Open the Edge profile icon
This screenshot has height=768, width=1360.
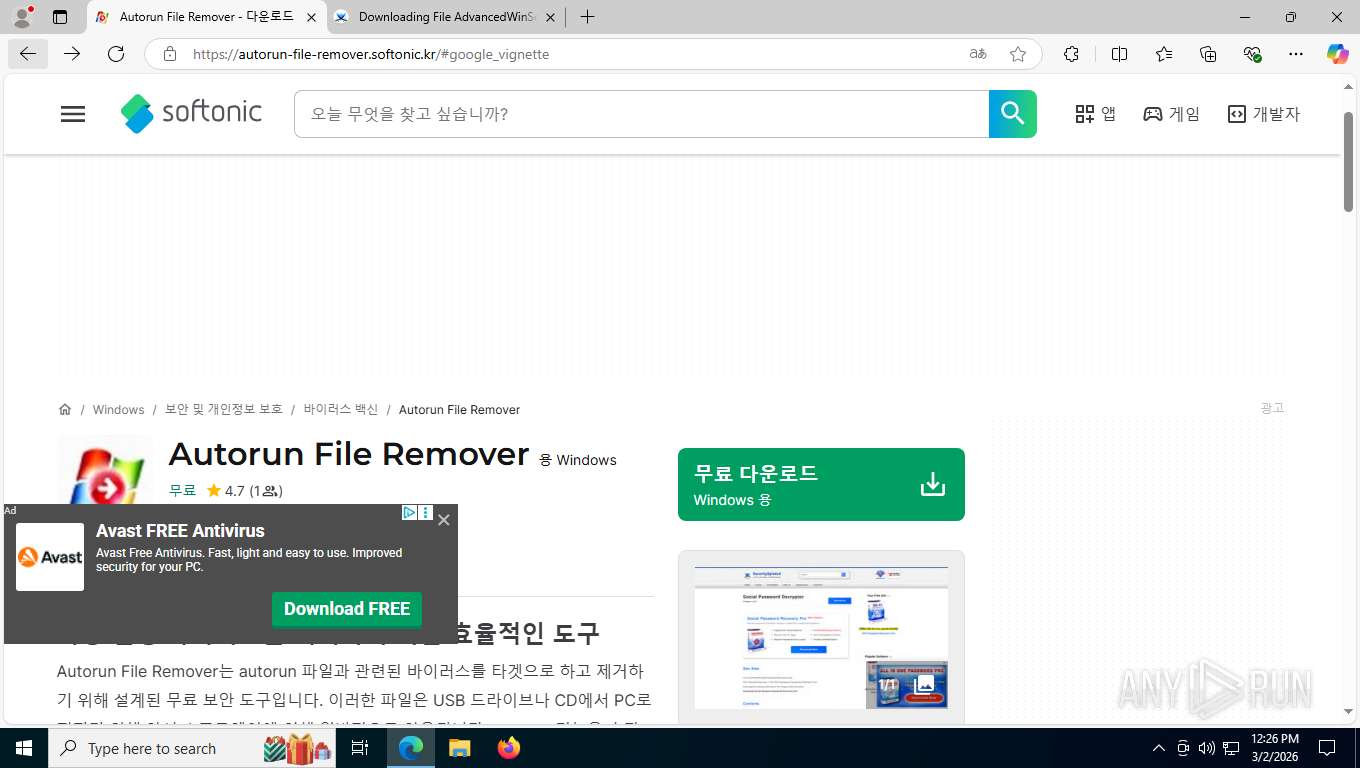pyautogui.click(x=21, y=17)
